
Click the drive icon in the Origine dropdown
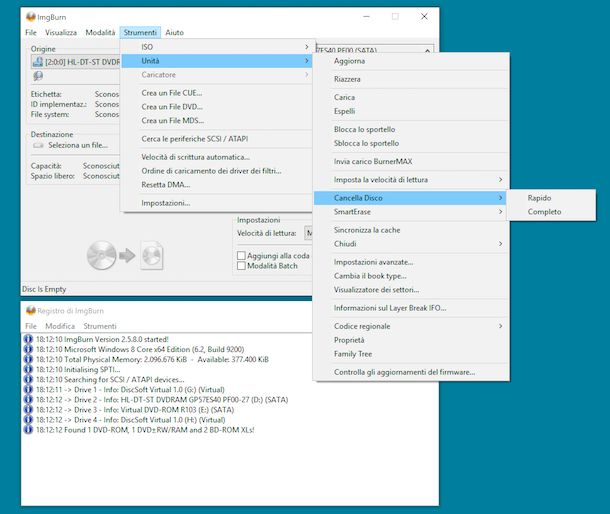click(38, 62)
